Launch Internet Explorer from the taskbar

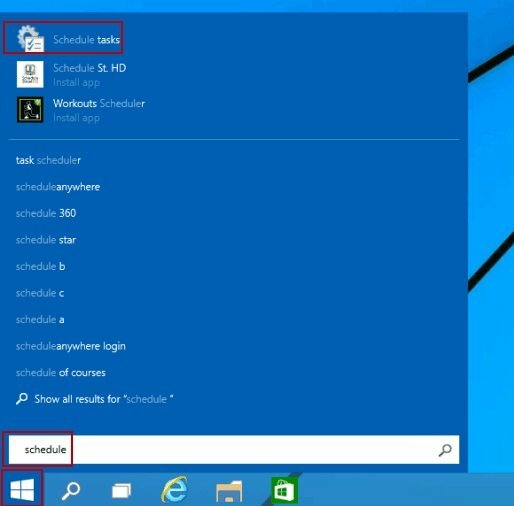(x=175, y=489)
